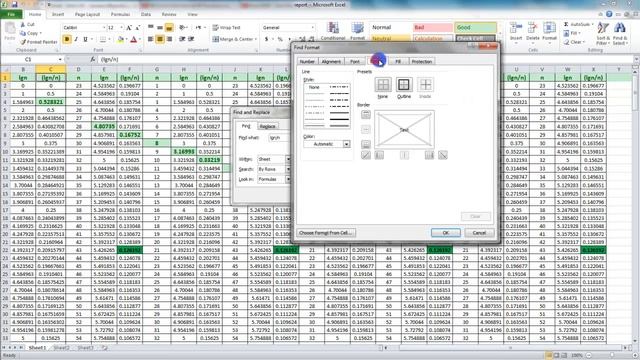This screenshot has width=640, height=360.
Task: Open the Within Sheet dropdown
Action: click(288, 159)
